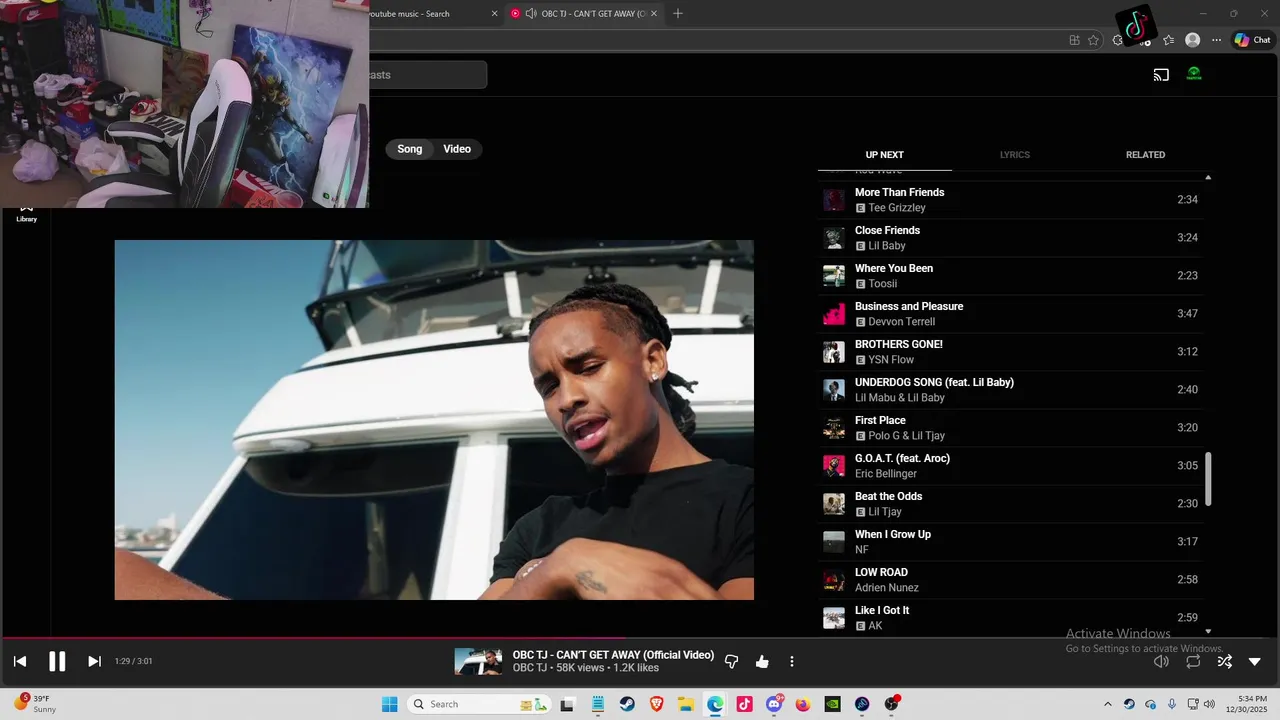
Task: Switch to youtube music - Search browser tab
Action: tap(432, 14)
